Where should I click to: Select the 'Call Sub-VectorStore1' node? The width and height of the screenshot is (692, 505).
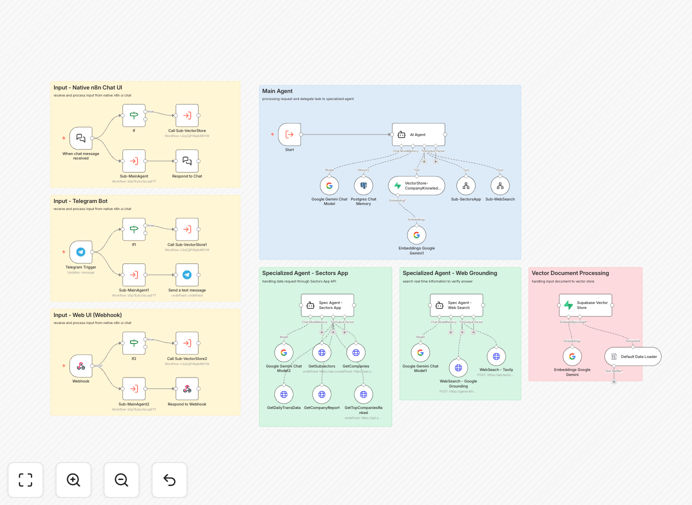coord(187,229)
